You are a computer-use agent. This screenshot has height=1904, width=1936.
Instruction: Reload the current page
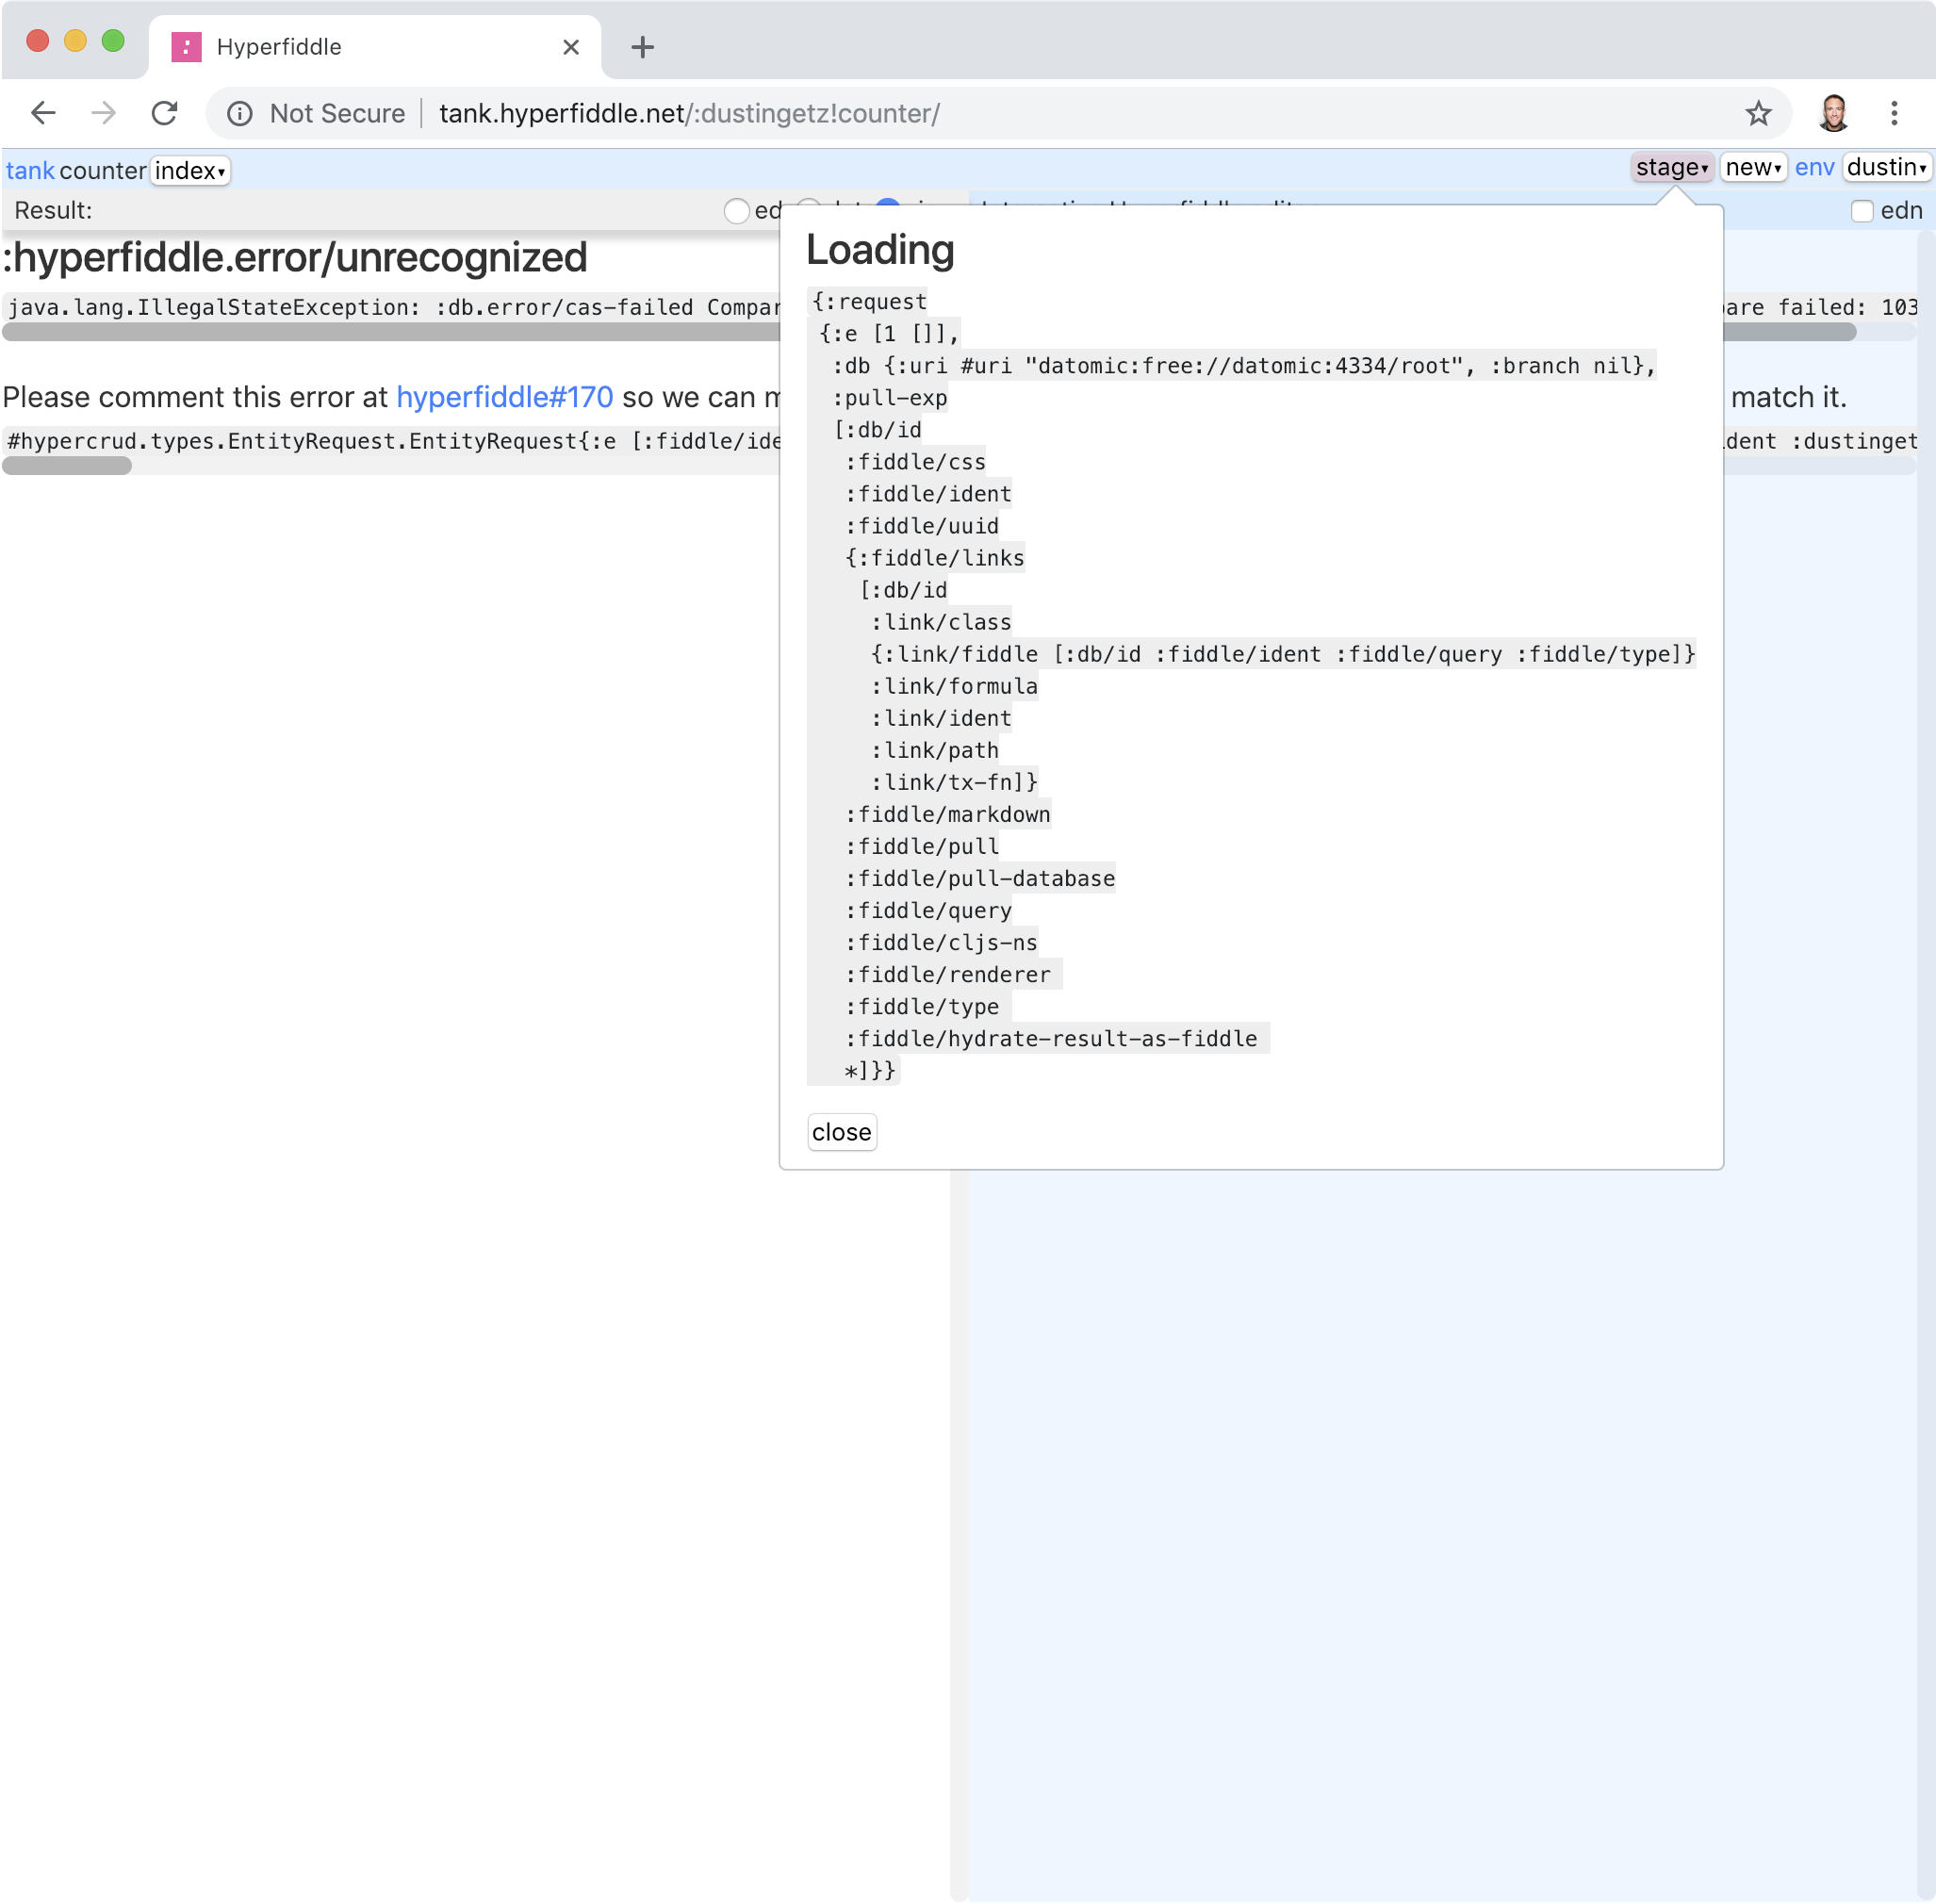tap(165, 113)
